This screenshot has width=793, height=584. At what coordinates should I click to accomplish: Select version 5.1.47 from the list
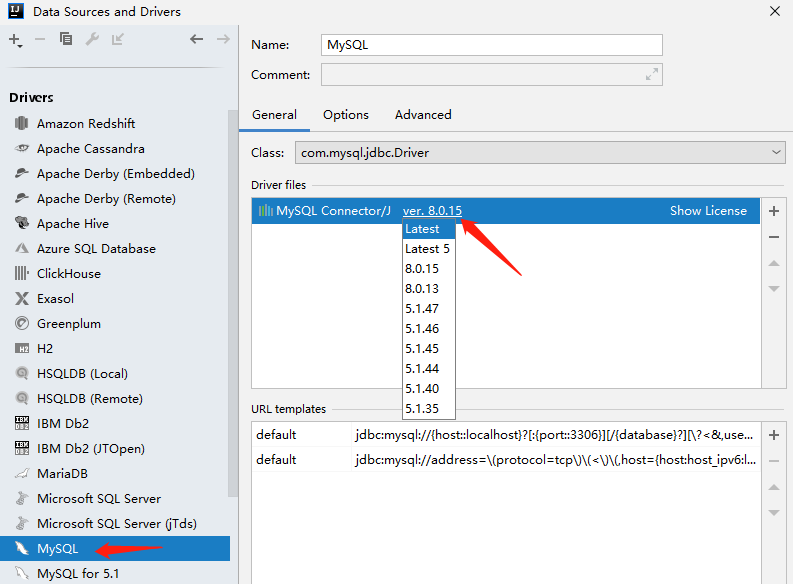(429, 308)
